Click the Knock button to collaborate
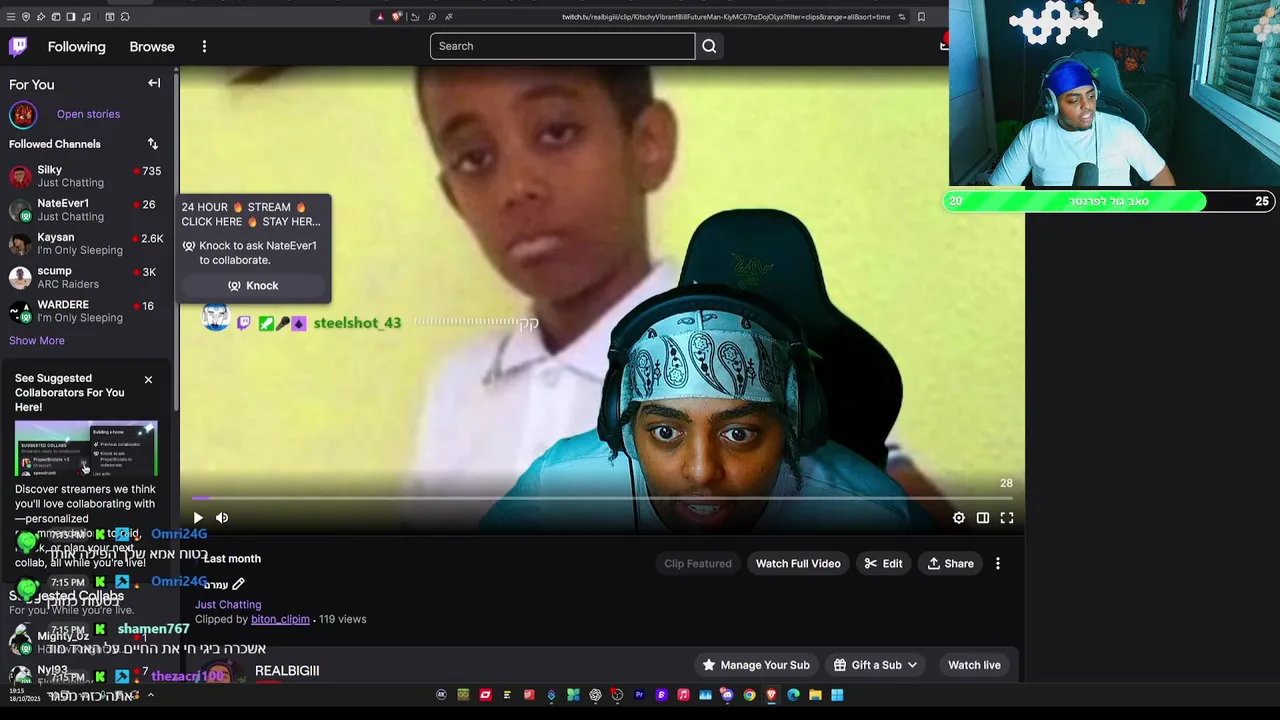The height and width of the screenshot is (720, 1280). [253, 286]
